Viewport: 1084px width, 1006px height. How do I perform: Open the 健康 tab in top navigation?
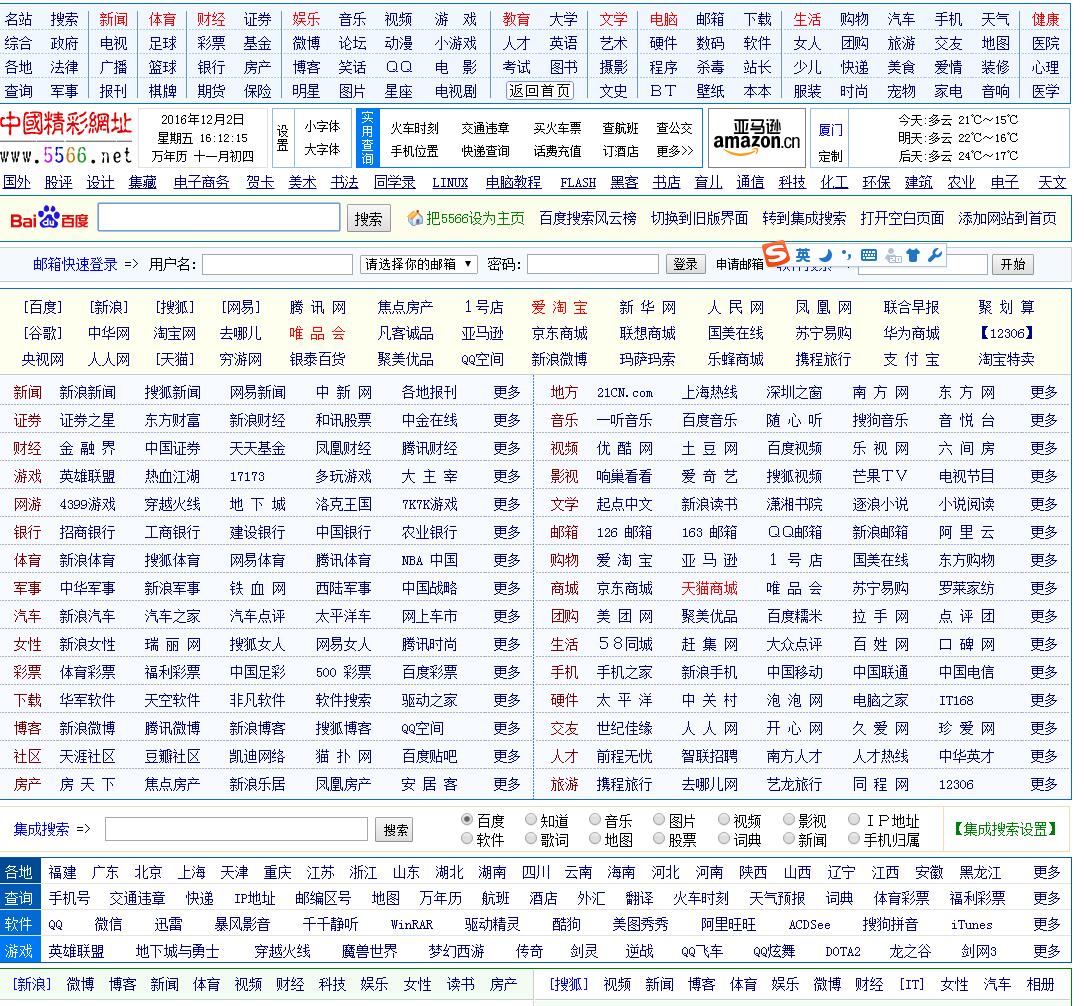pos(1045,19)
